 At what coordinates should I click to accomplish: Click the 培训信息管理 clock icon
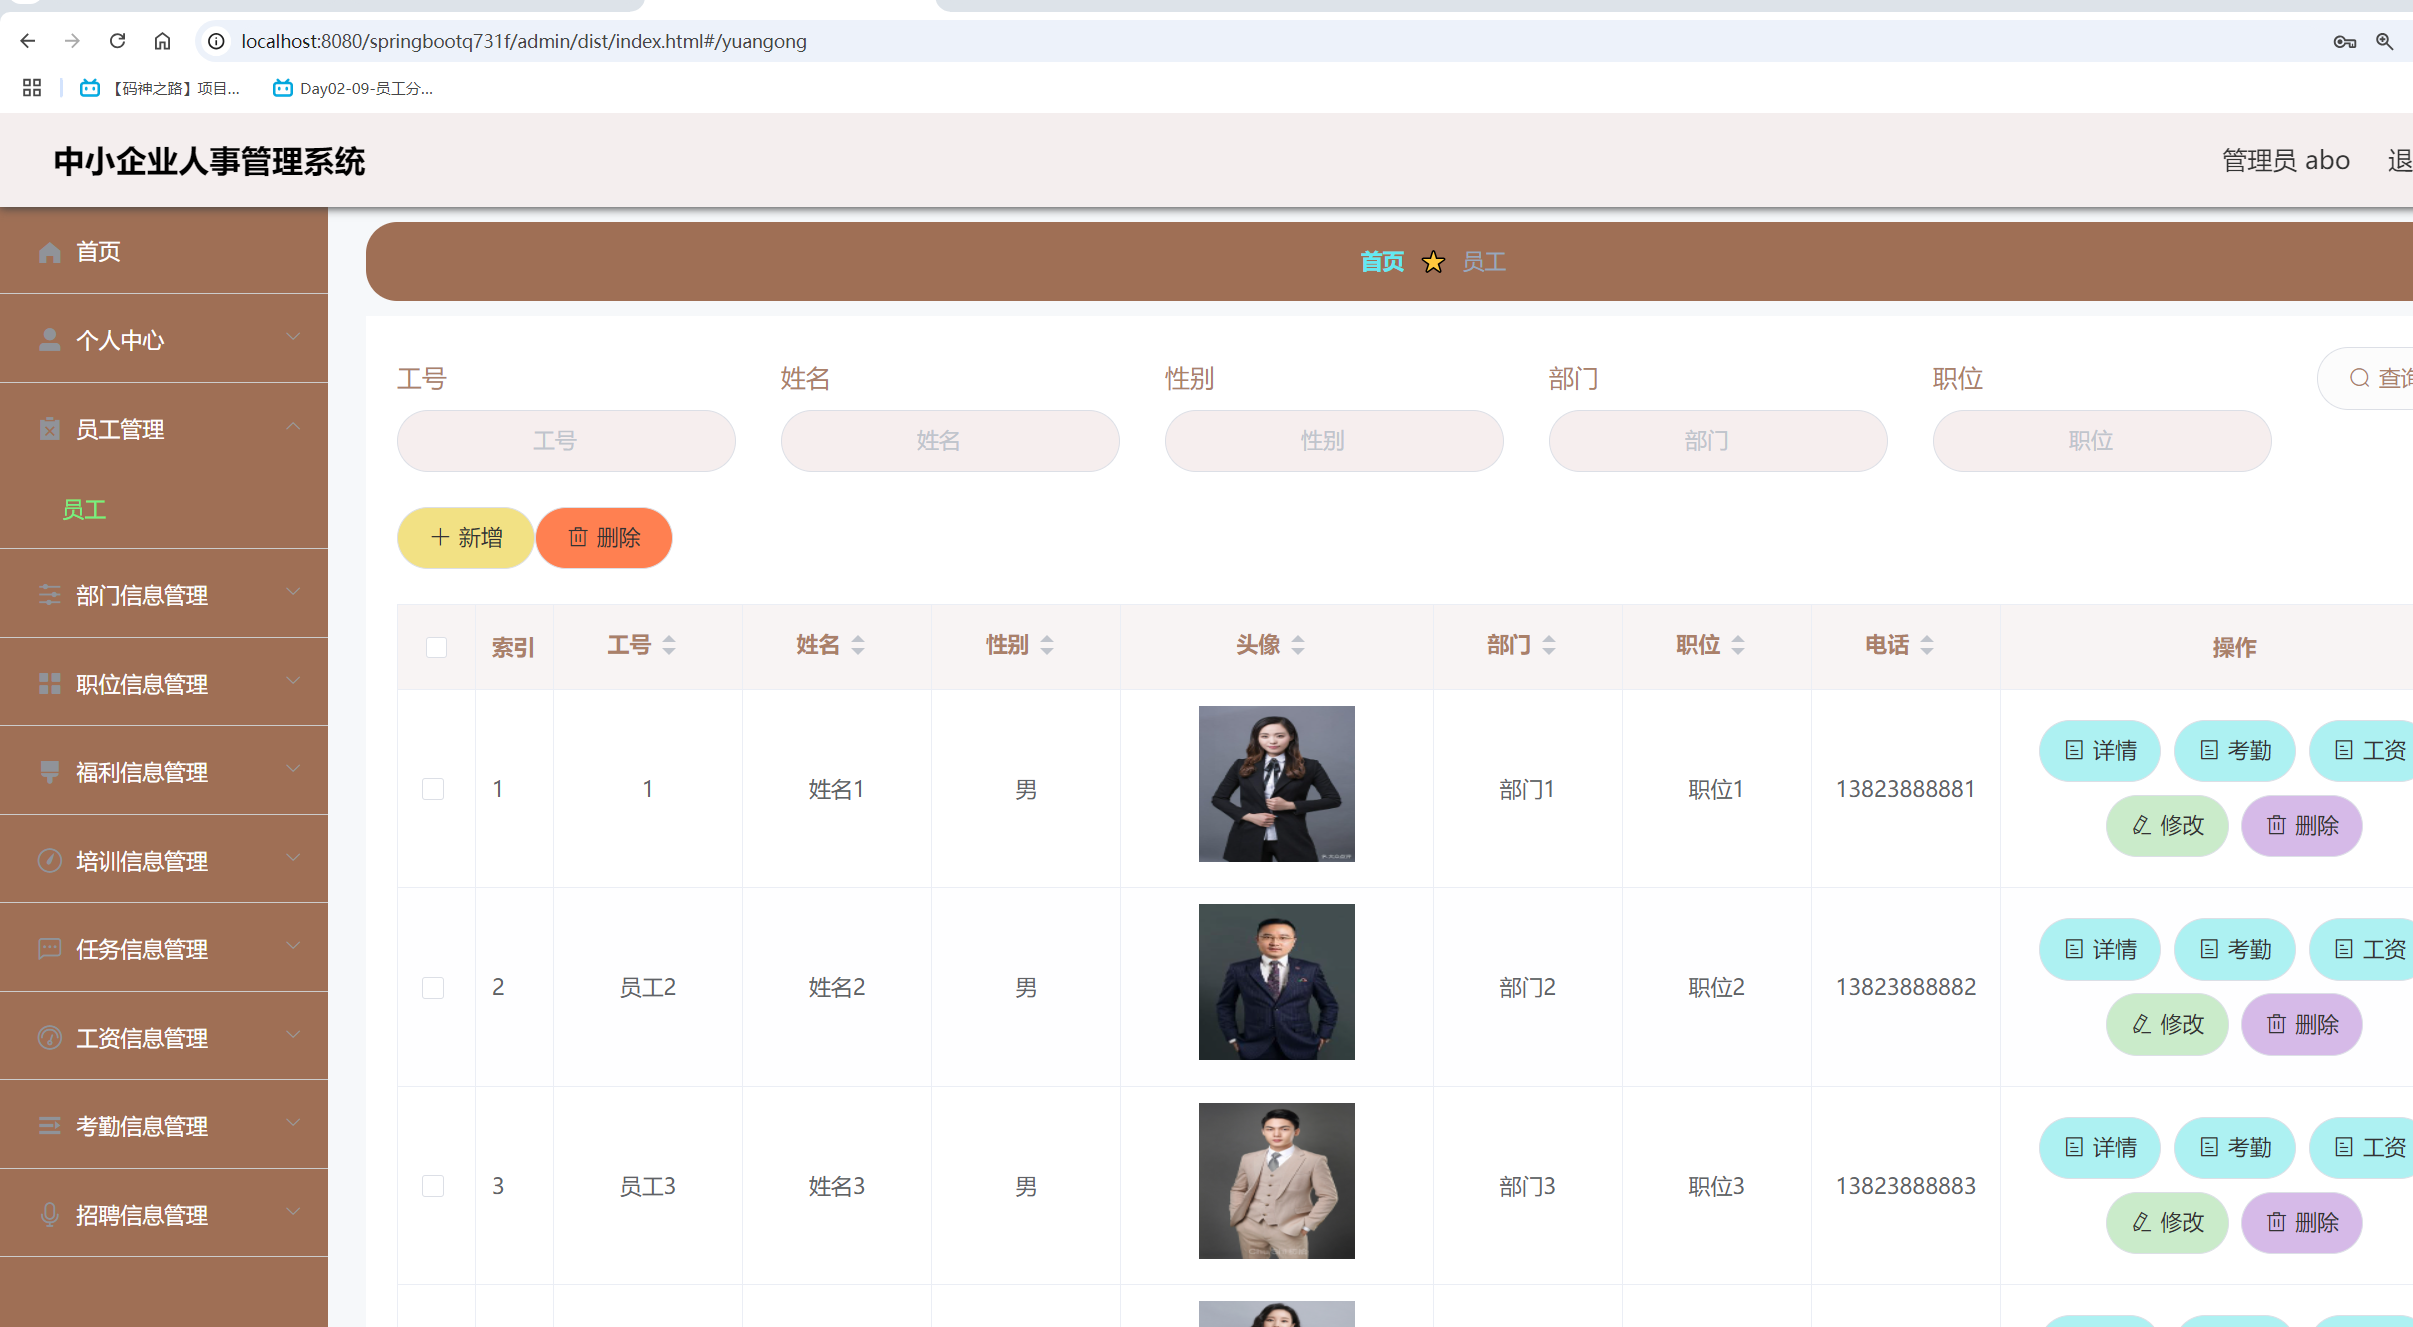[49, 860]
